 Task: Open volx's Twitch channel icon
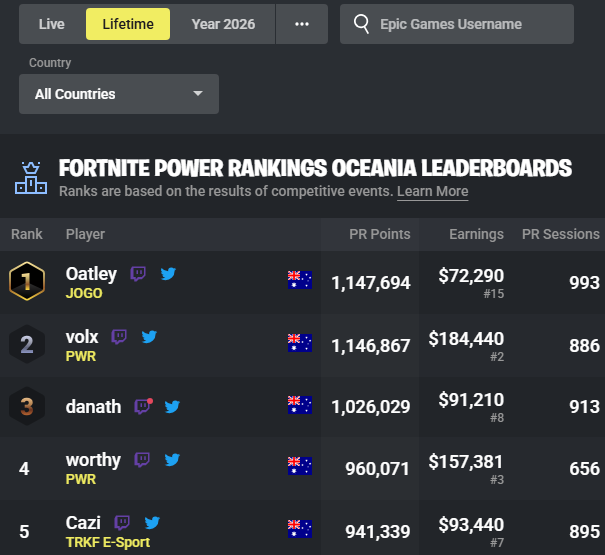point(119,337)
